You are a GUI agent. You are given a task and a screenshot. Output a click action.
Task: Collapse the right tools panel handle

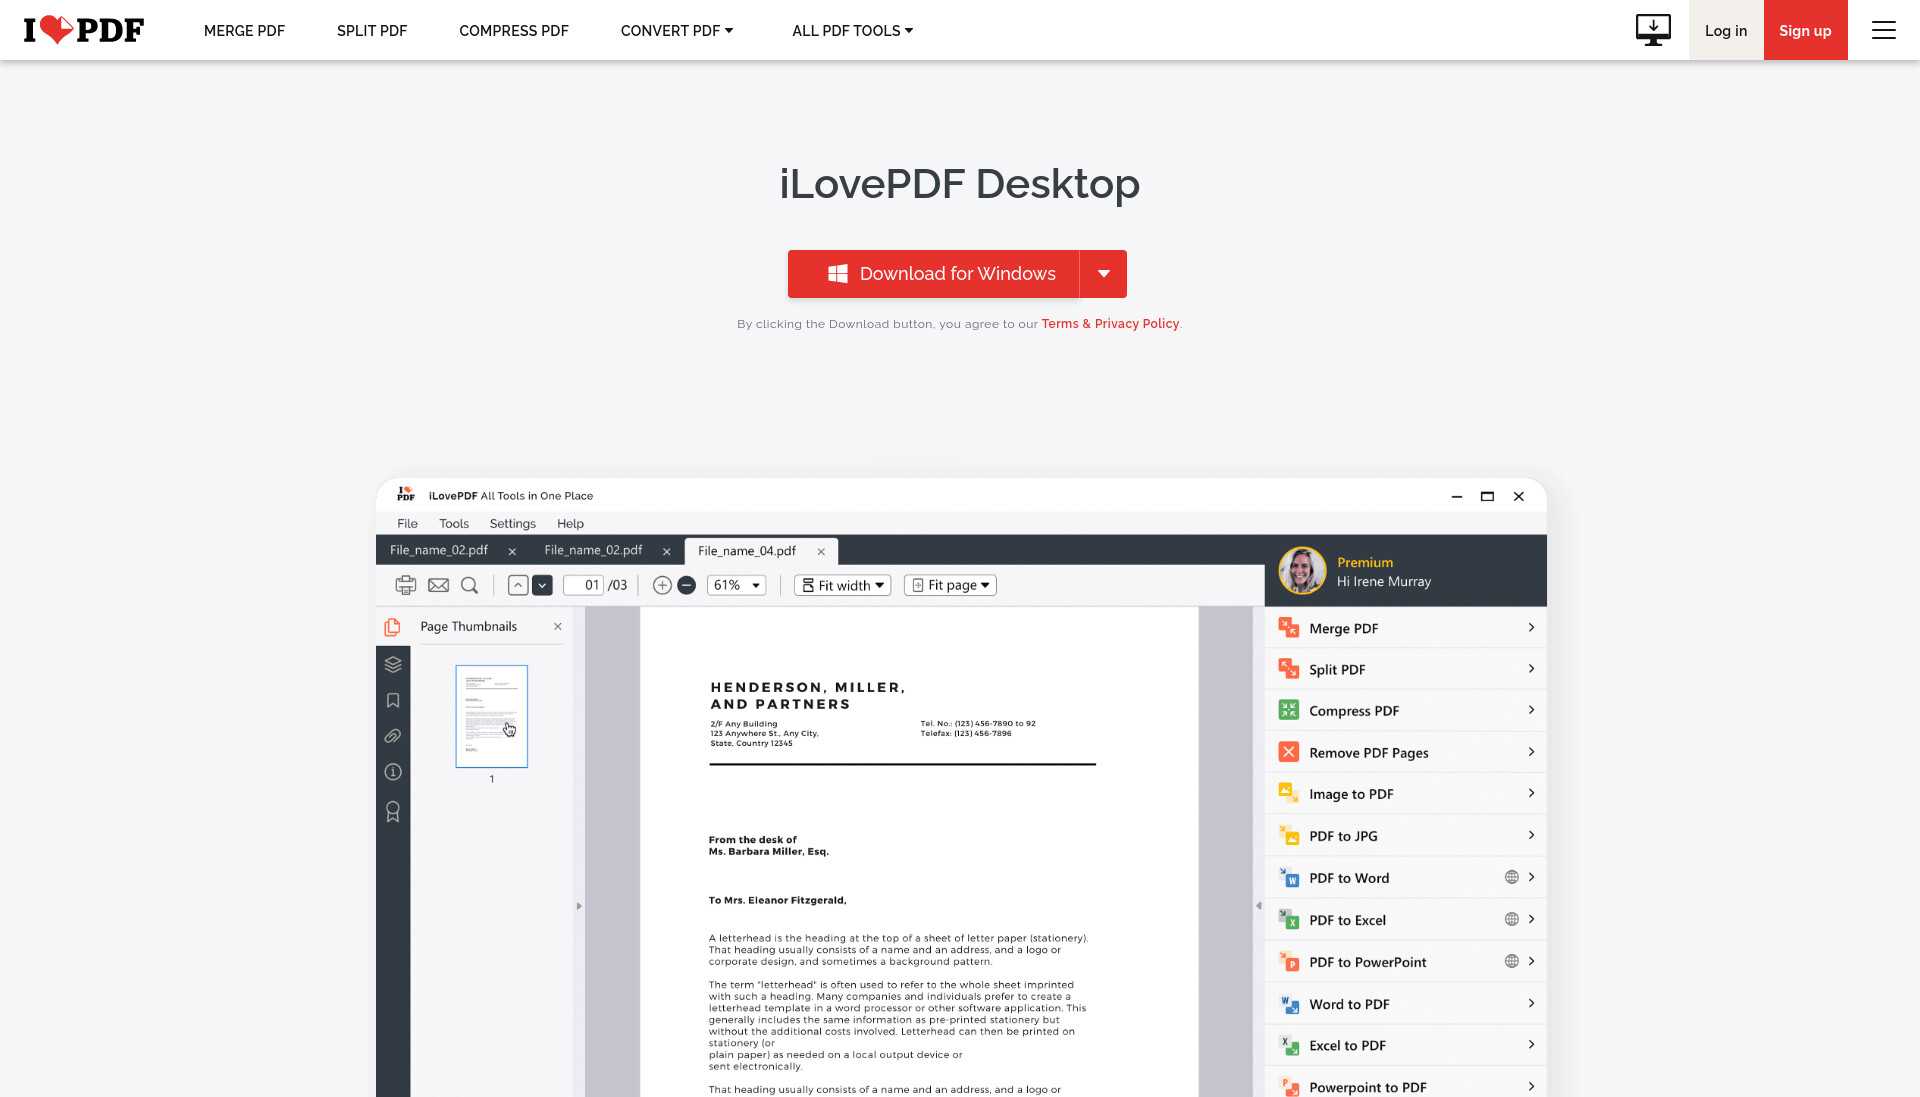pos(1258,906)
